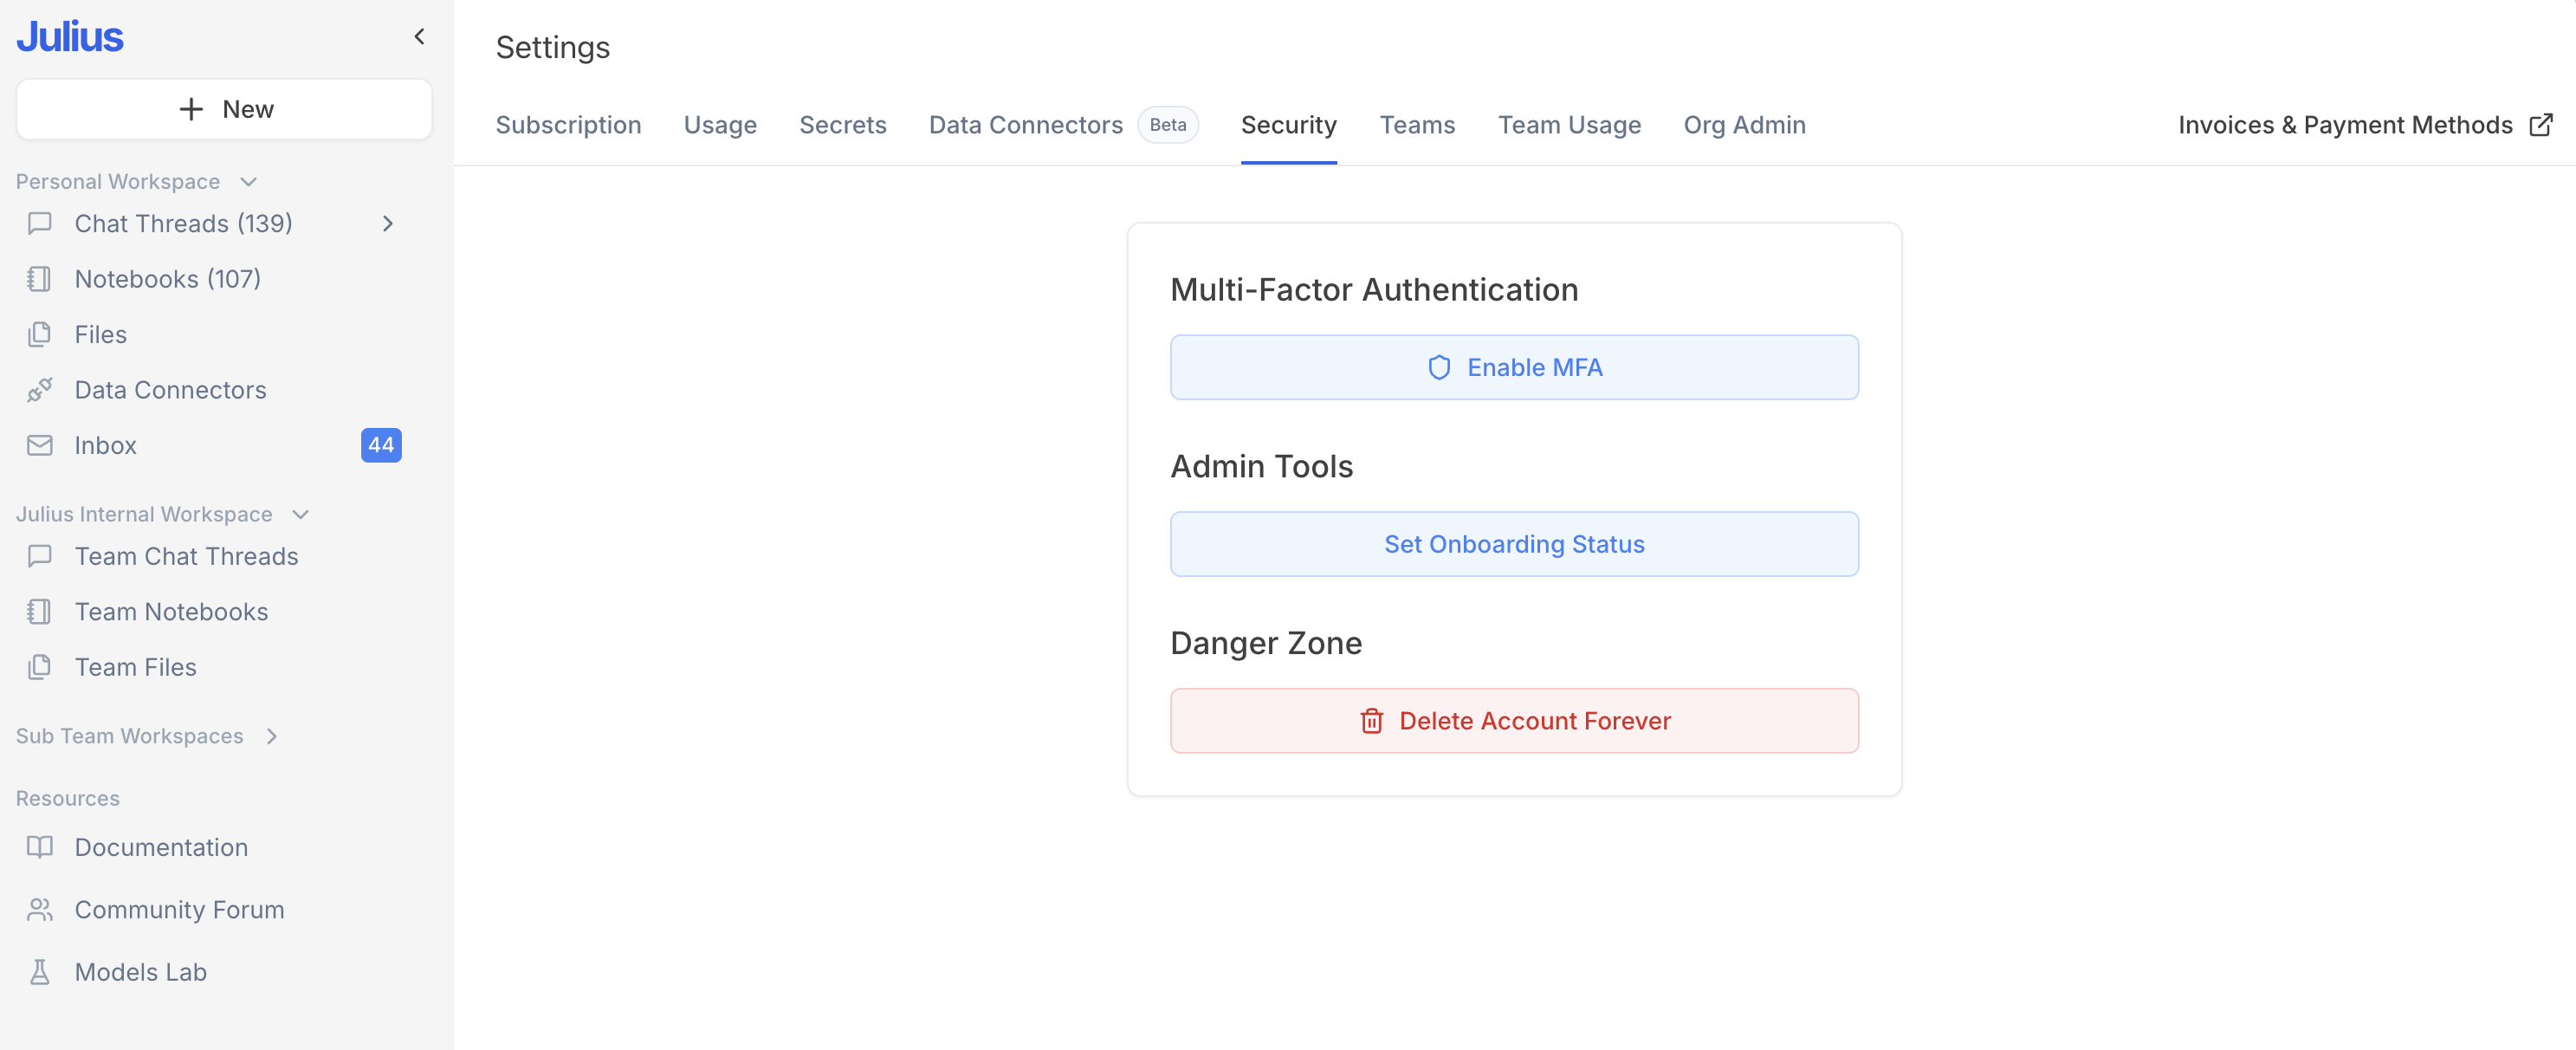Click the Personal Workspace label
The width and height of the screenshot is (2576, 1050).
coord(118,182)
